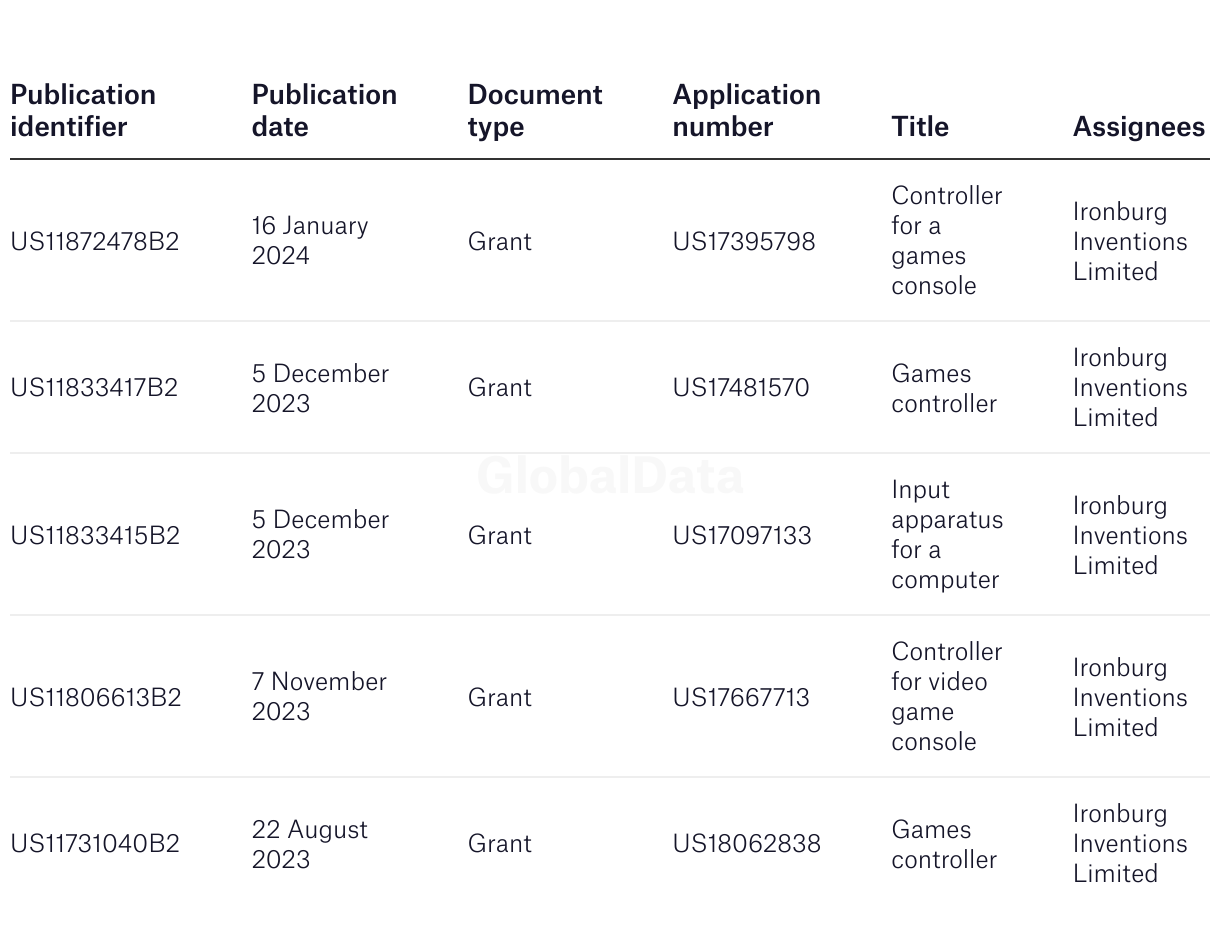The image size is (1220, 950).
Task: Open publication US11833417B2
Action: click(94, 388)
